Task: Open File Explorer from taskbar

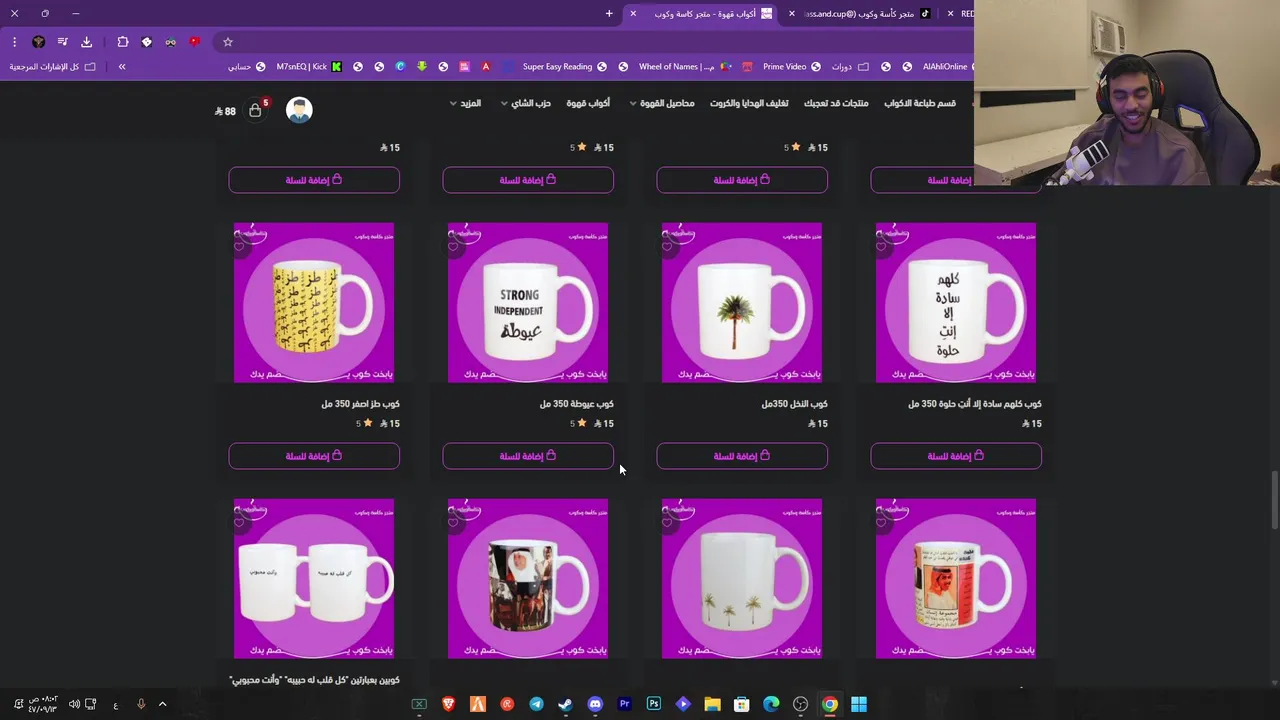Action: (x=712, y=704)
